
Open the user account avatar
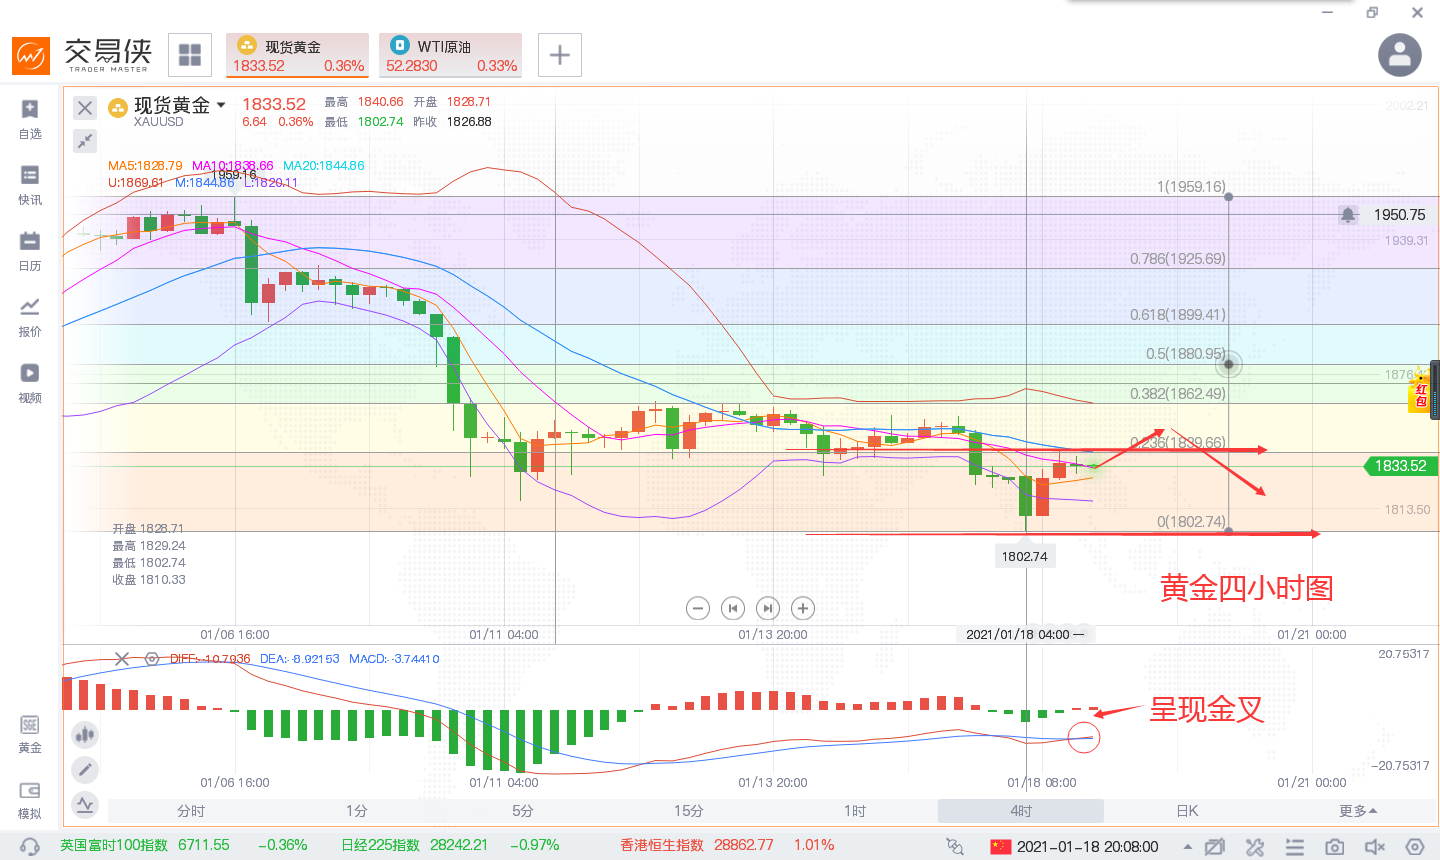click(1400, 55)
